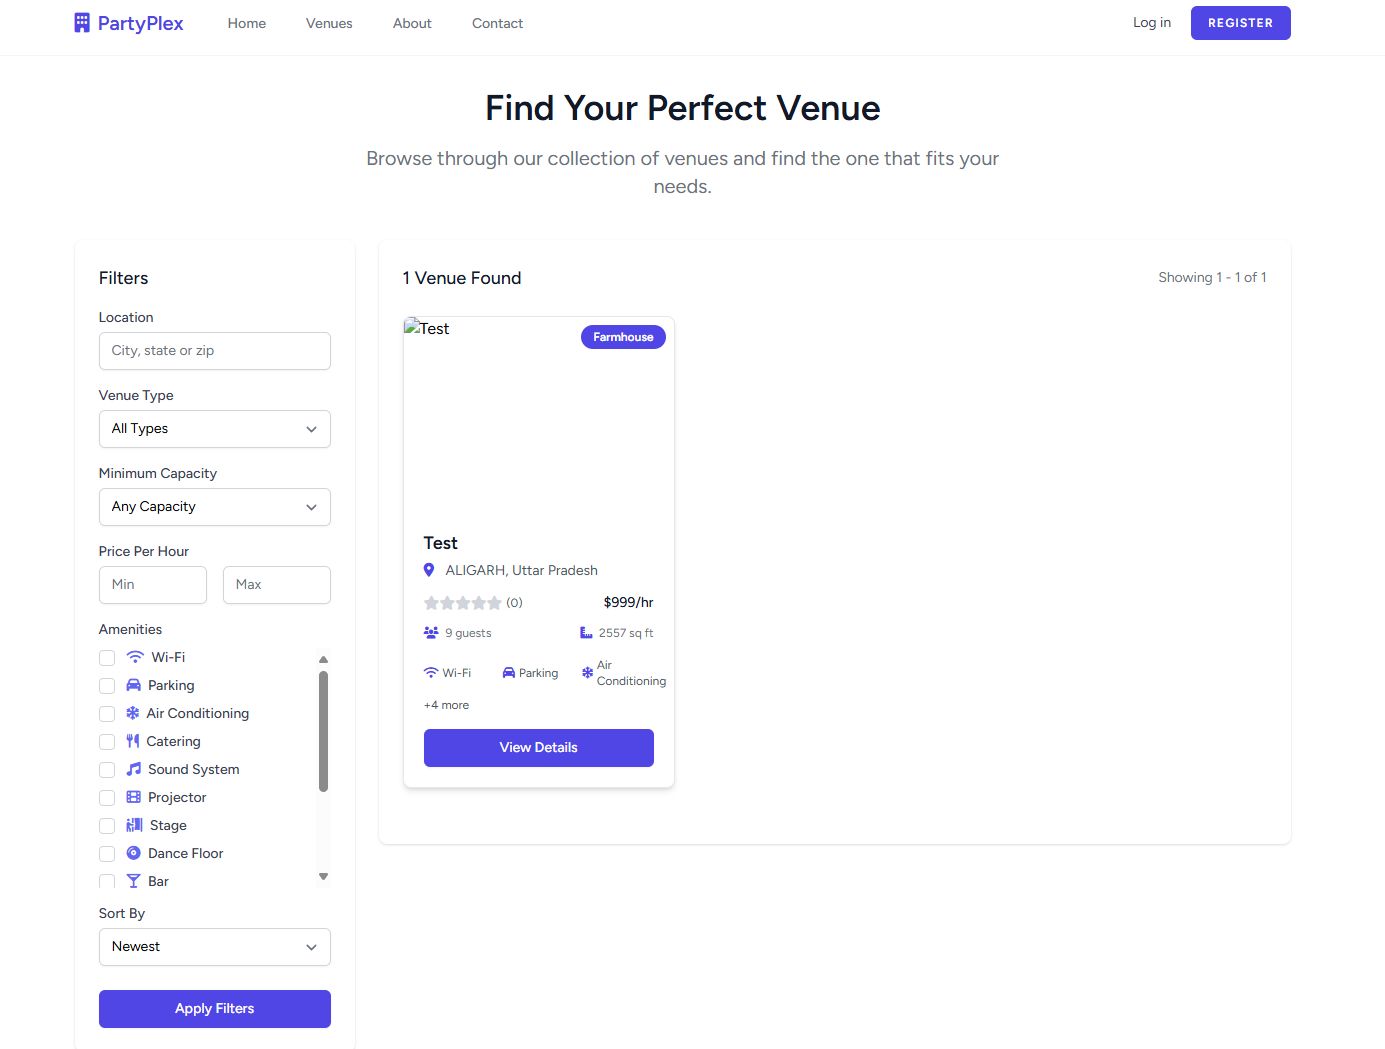Click the View Details button
The width and height of the screenshot is (1385, 1049).
click(x=538, y=748)
